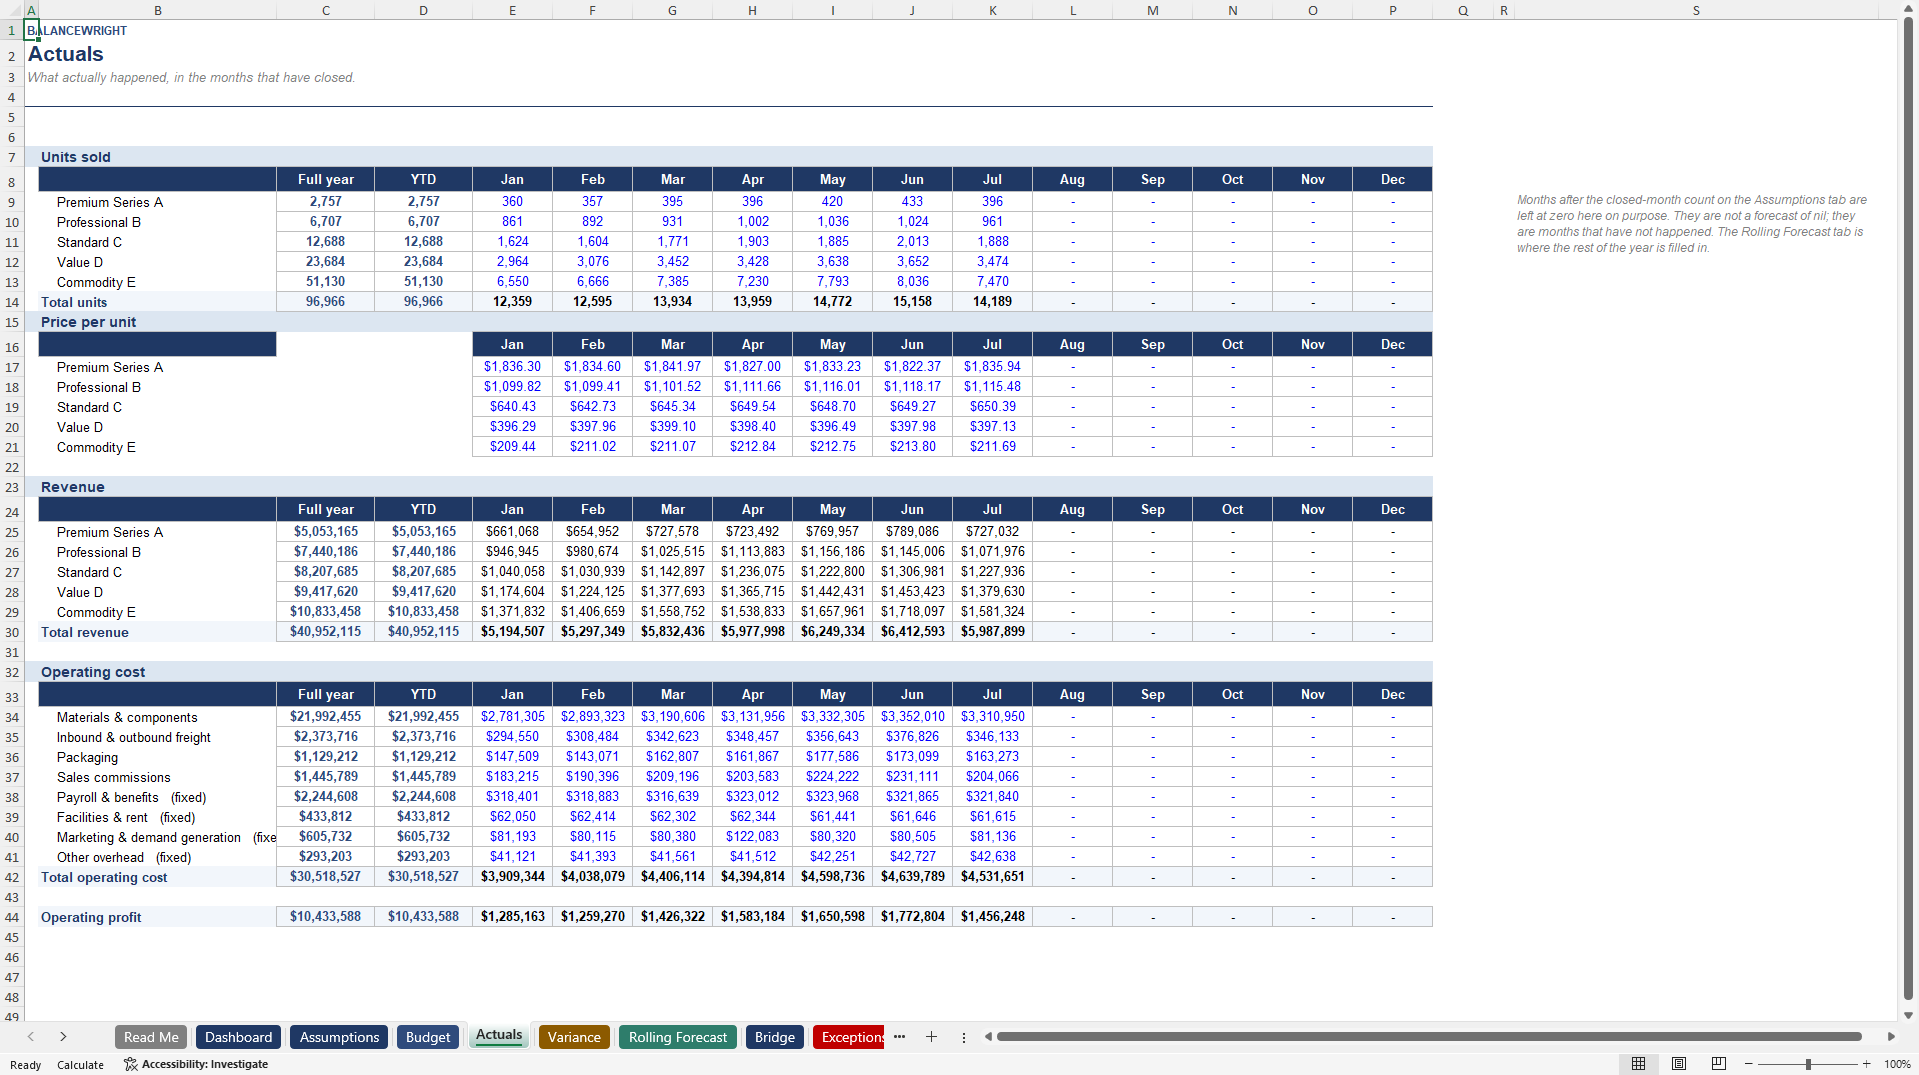Image resolution: width=1919 pixels, height=1075 pixels.
Task: Click the horizontal scrollbar thumb
Action: click(1429, 1037)
